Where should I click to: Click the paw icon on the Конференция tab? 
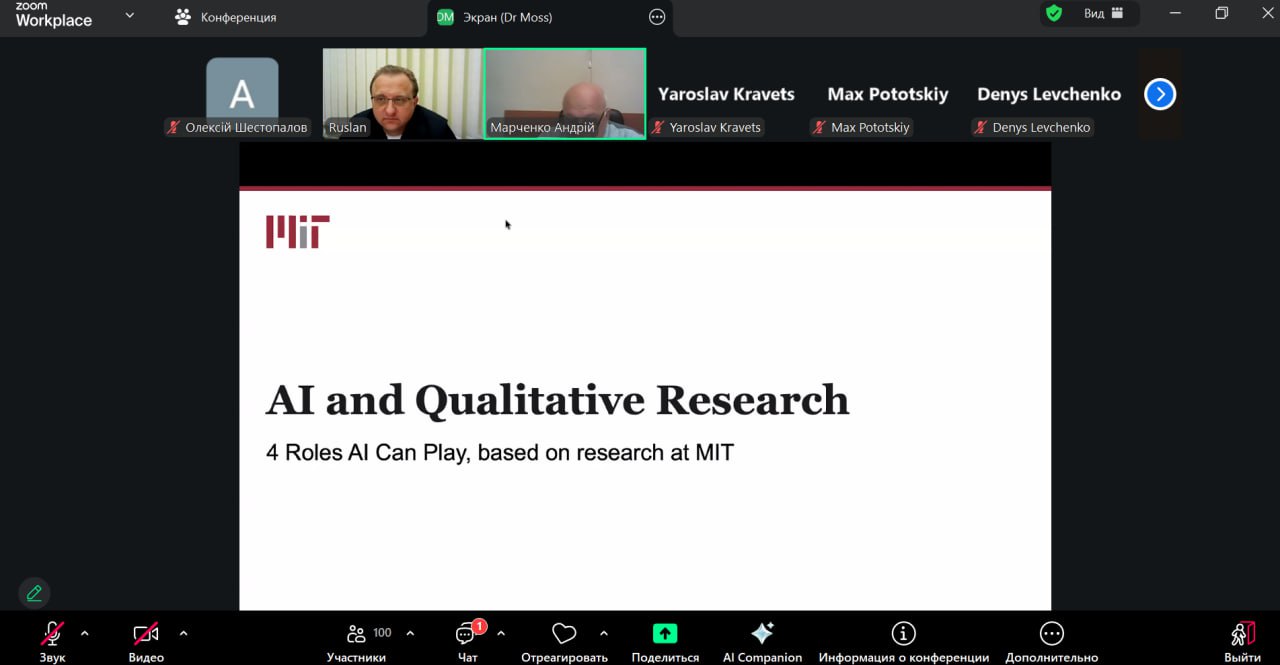[182, 17]
